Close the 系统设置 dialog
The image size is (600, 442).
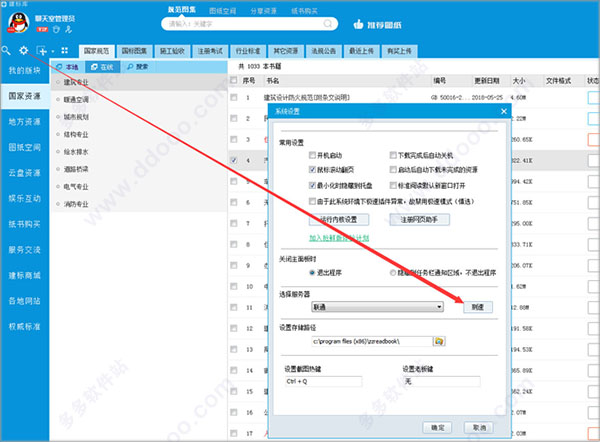pyautogui.click(x=504, y=111)
